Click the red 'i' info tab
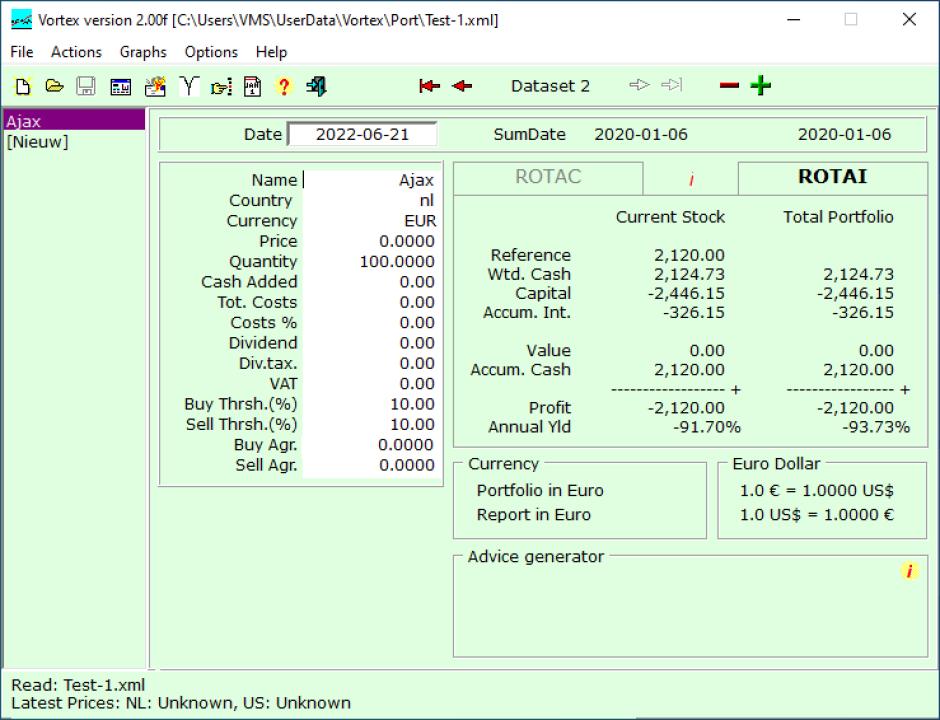The height and width of the screenshot is (720, 940). pyautogui.click(x=691, y=180)
